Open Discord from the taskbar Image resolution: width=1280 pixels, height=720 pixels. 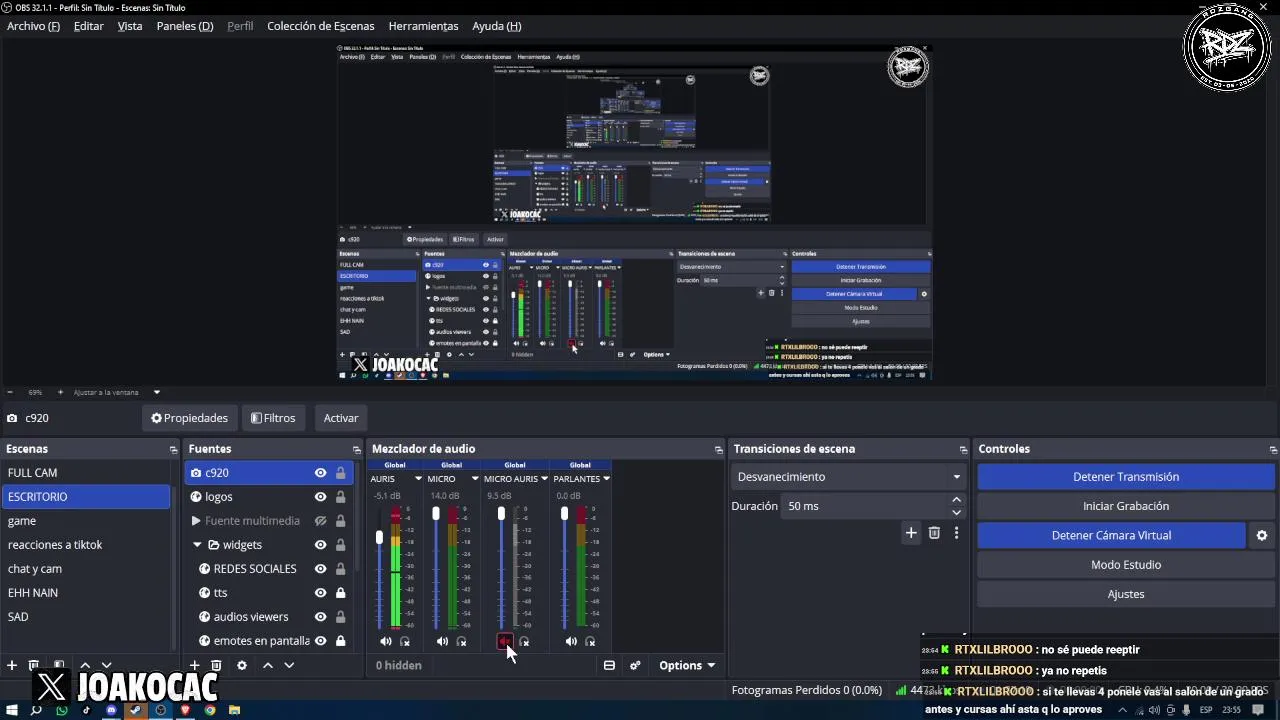pos(111,710)
